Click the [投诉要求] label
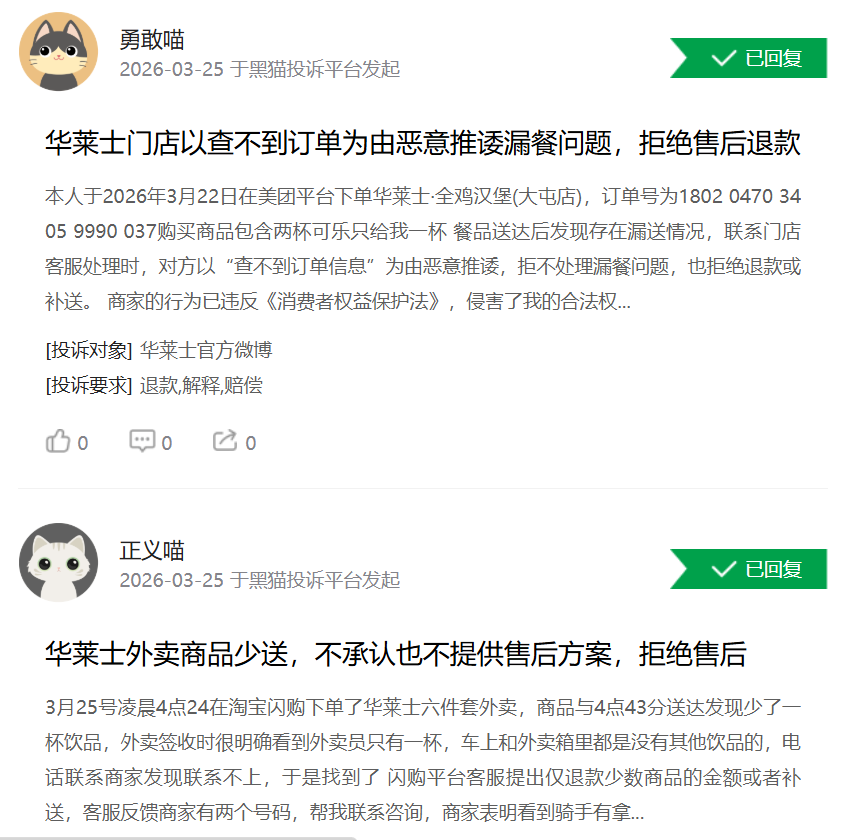852x840 pixels. click(x=89, y=385)
